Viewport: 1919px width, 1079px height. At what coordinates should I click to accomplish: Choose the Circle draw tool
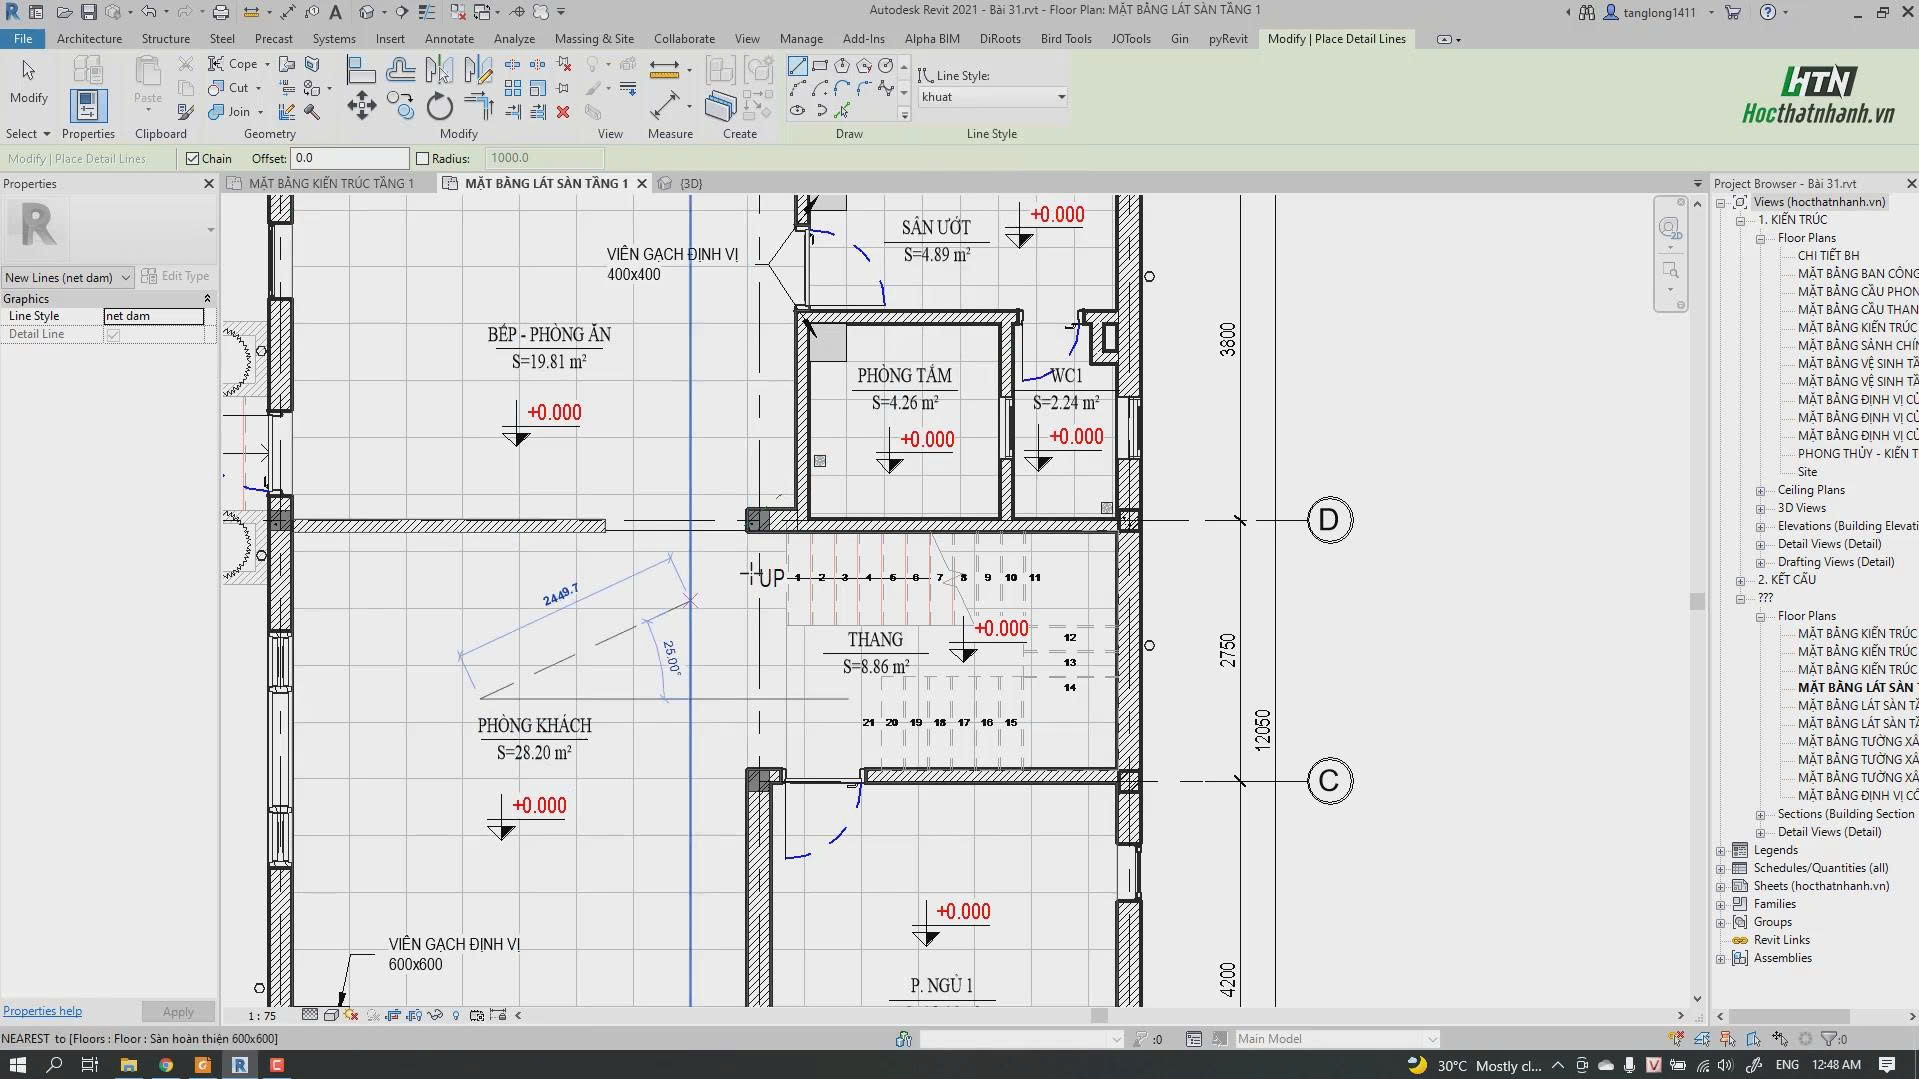click(885, 65)
